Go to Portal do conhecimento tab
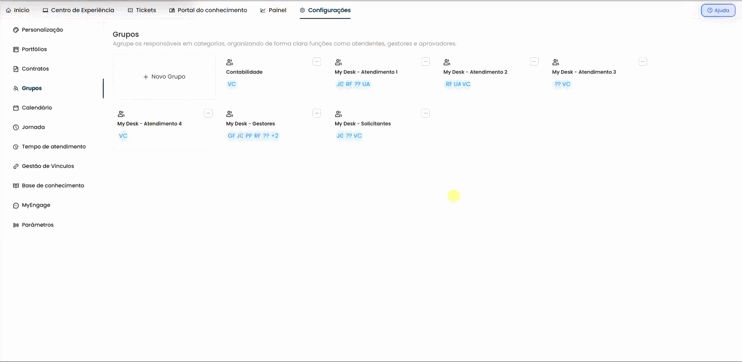742x362 pixels. click(208, 10)
